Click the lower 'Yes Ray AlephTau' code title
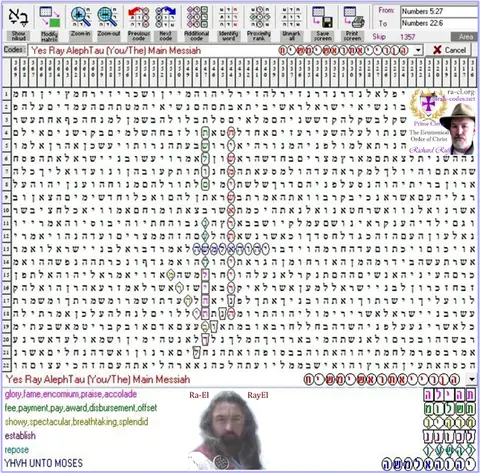Image resolution: width=480 pixels, height=473 pixels. 98,379
